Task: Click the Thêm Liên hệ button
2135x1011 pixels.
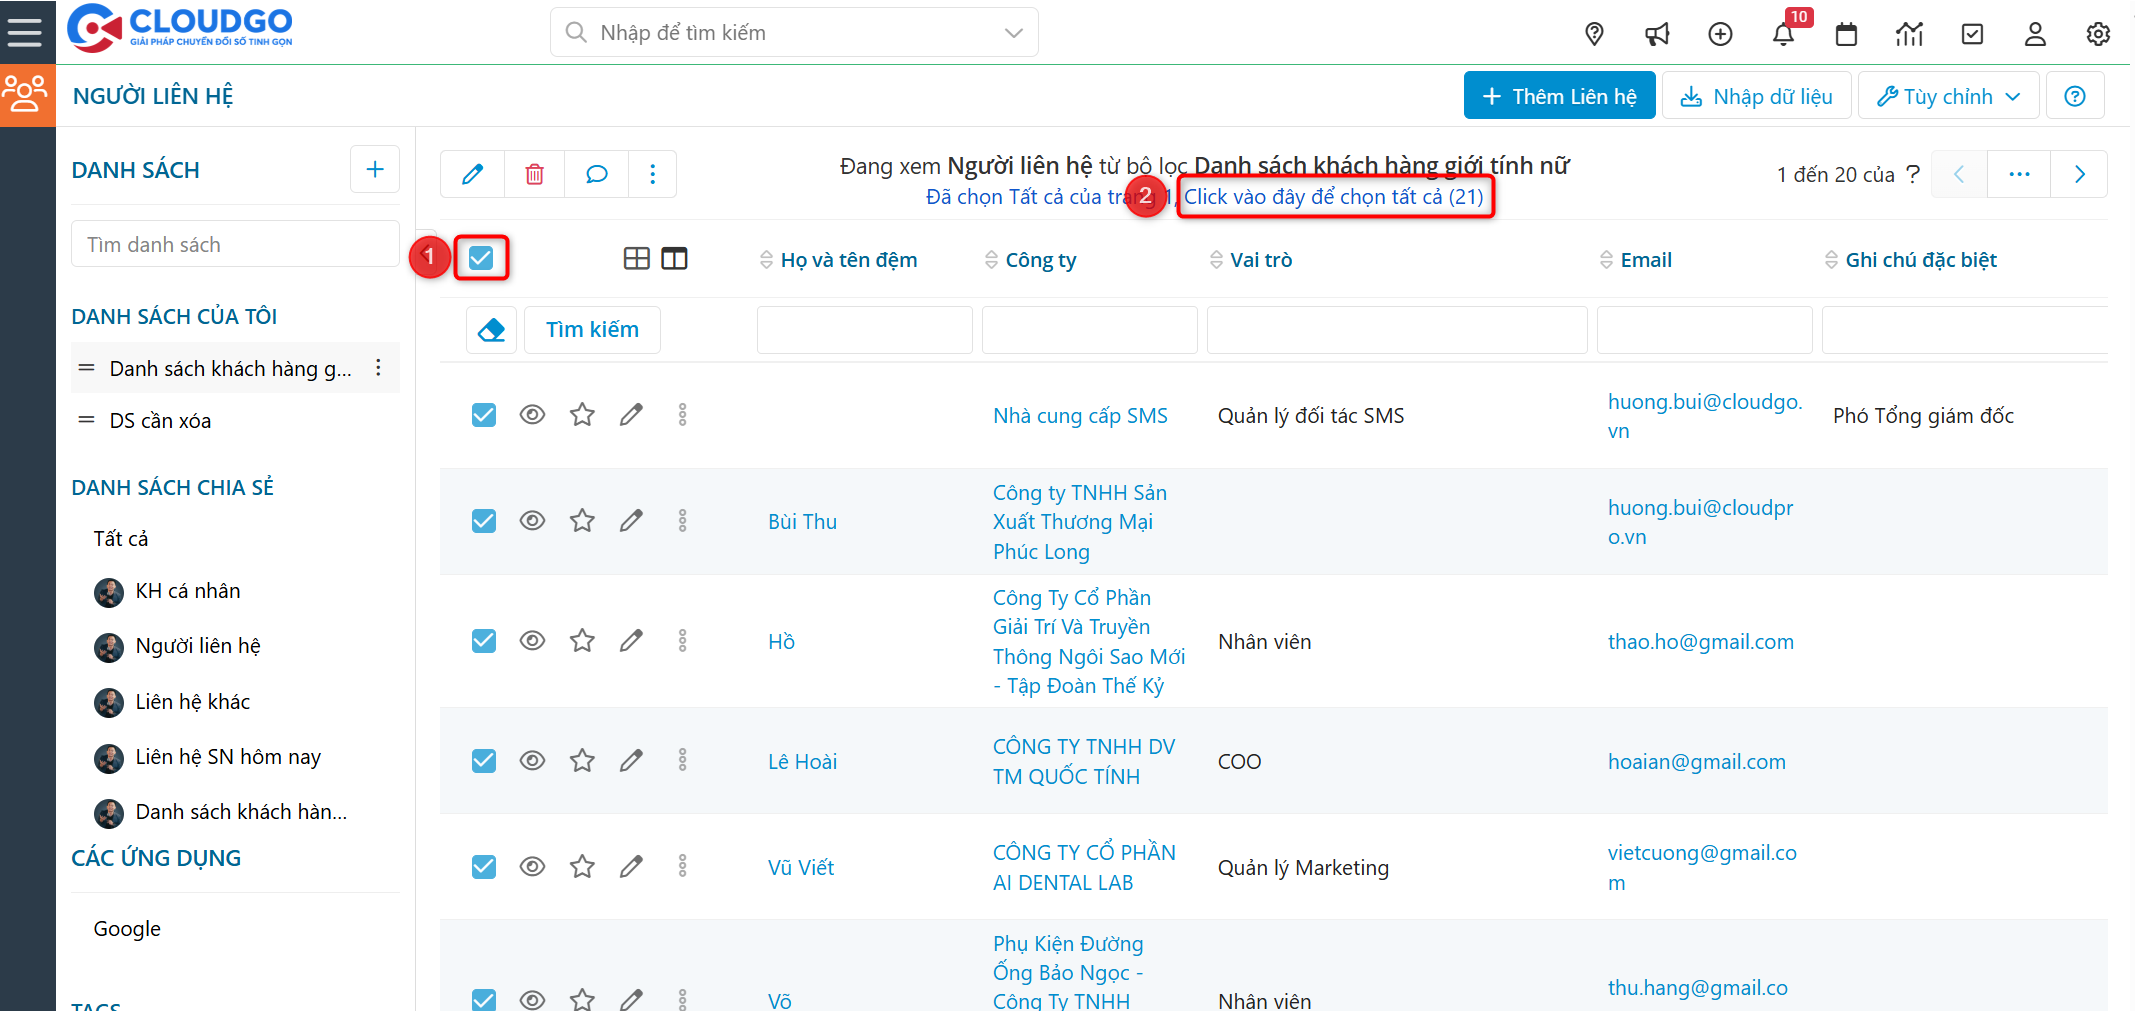Action: [1559, 96]
